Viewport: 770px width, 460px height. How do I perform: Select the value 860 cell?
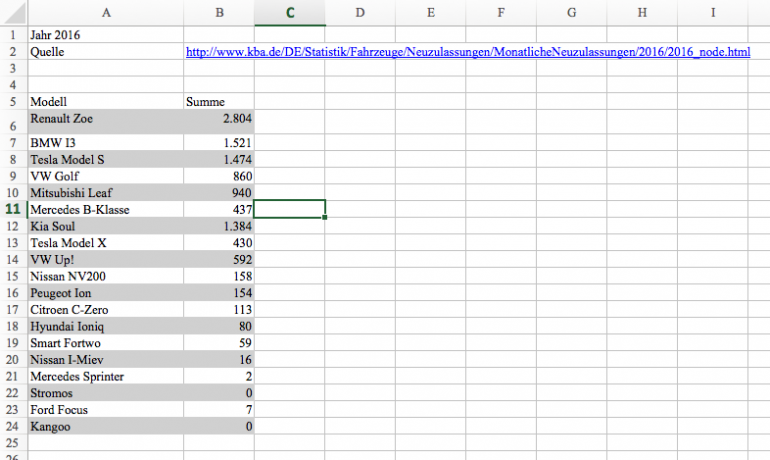(219, 176)
